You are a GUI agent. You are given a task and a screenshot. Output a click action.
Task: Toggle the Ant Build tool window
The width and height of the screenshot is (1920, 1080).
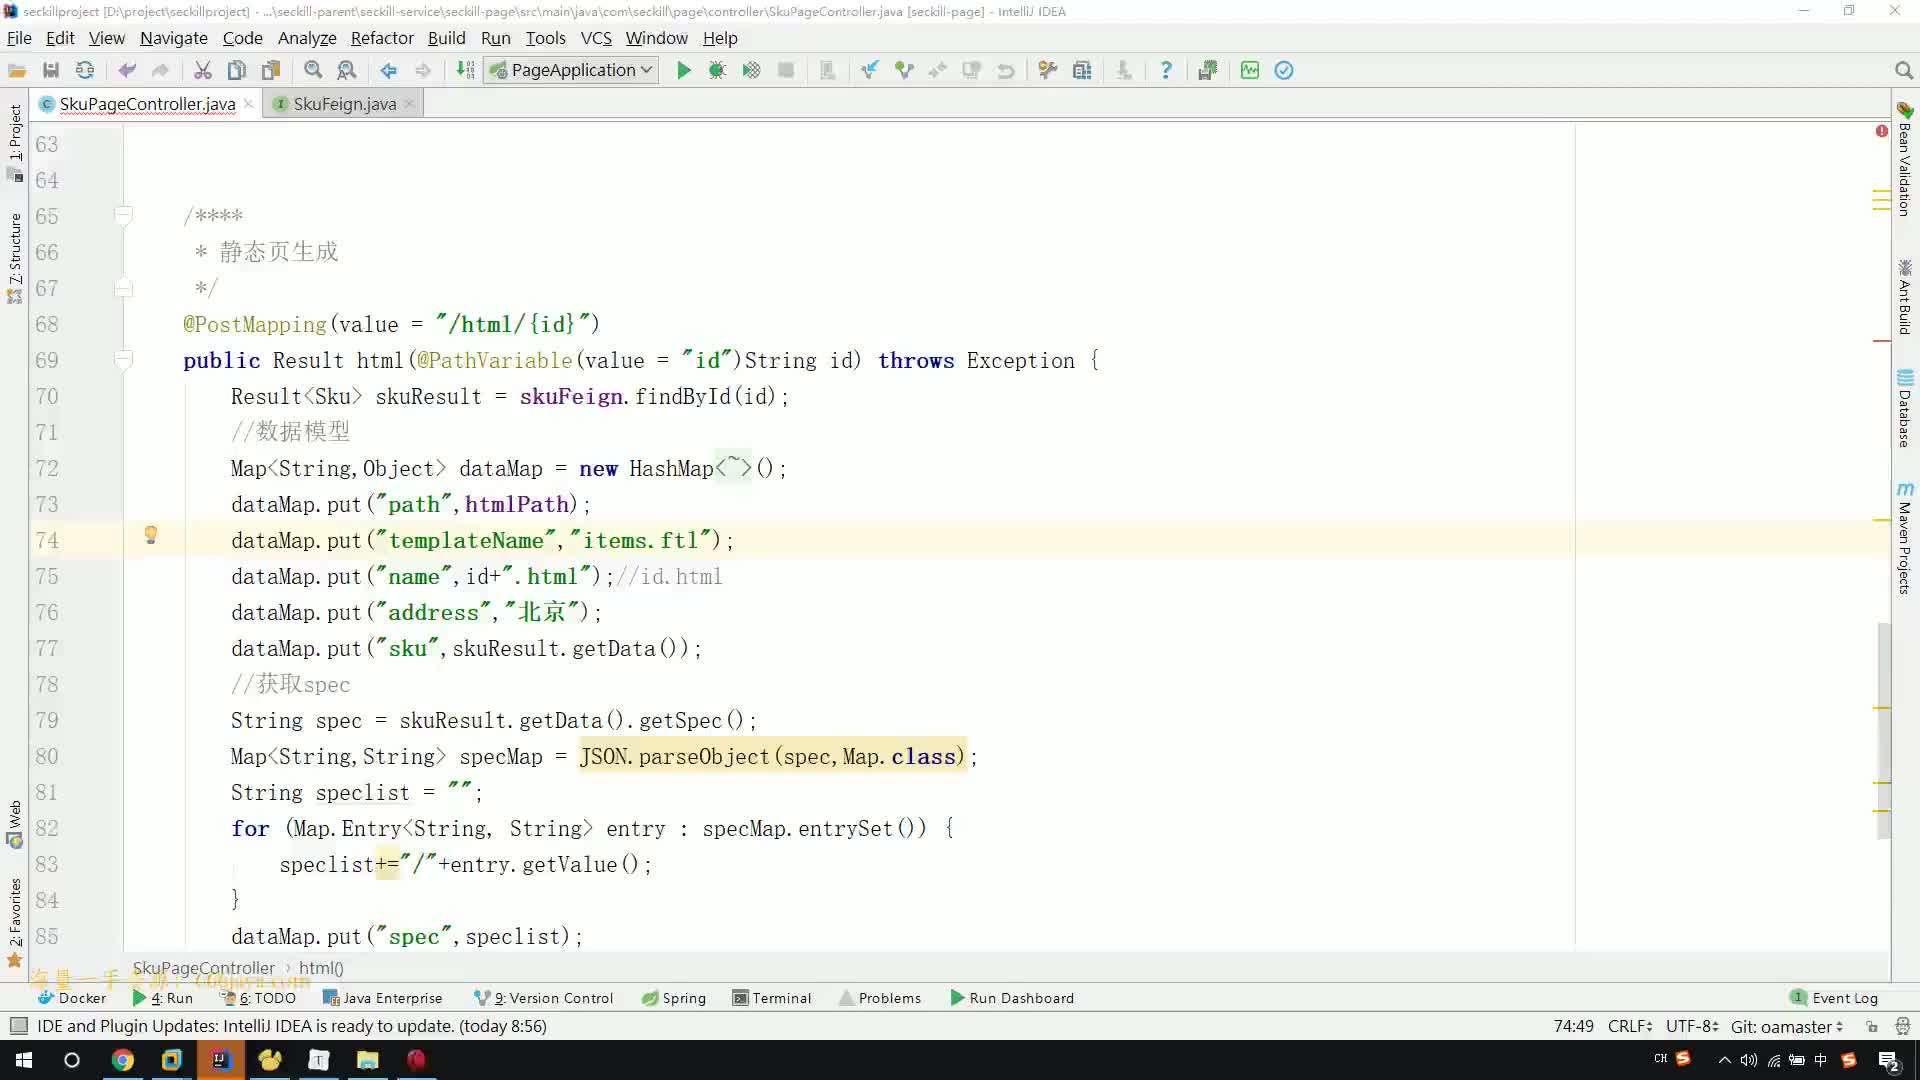1905,297
